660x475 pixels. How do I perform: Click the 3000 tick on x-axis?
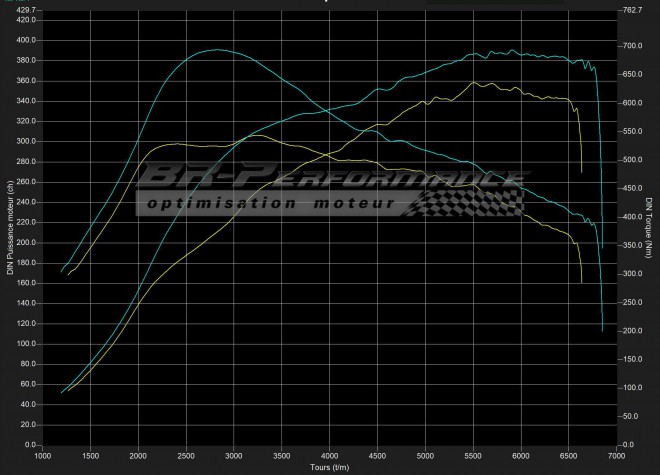pos(234,456)
